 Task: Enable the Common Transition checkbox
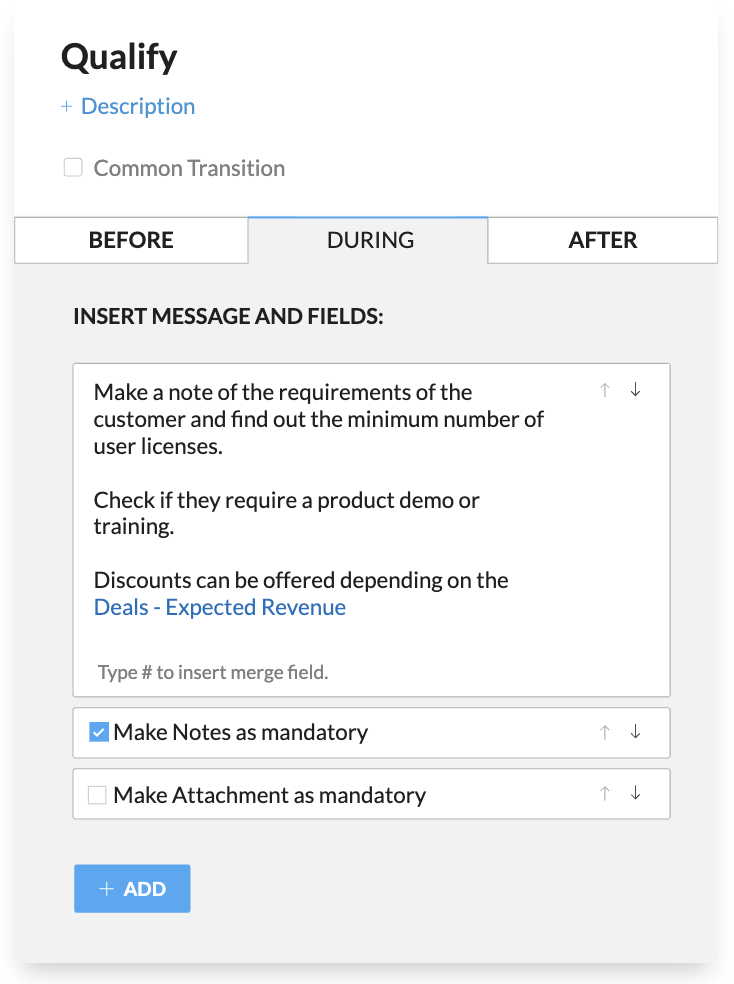pos(73,168)
